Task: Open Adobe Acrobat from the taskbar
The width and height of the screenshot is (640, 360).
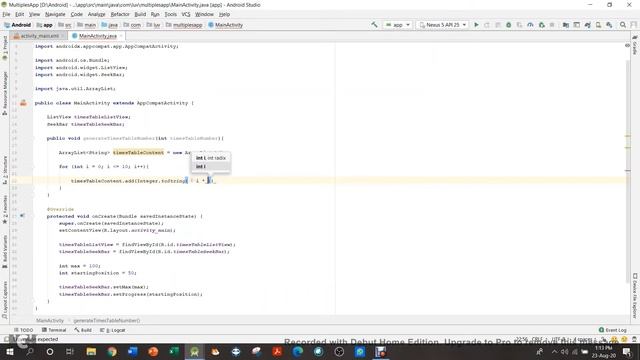Action: 277,351
